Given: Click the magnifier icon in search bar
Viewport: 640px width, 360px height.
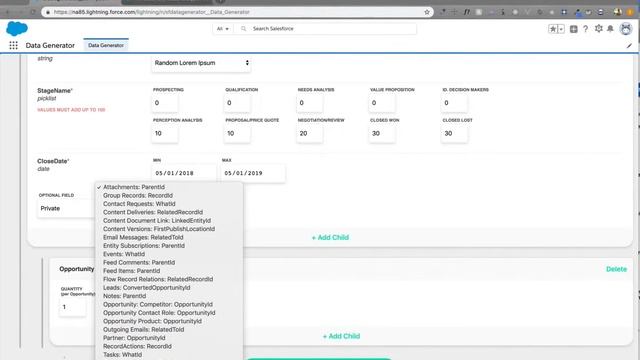Looking at the screenshot, I should [x=244, y=29].
